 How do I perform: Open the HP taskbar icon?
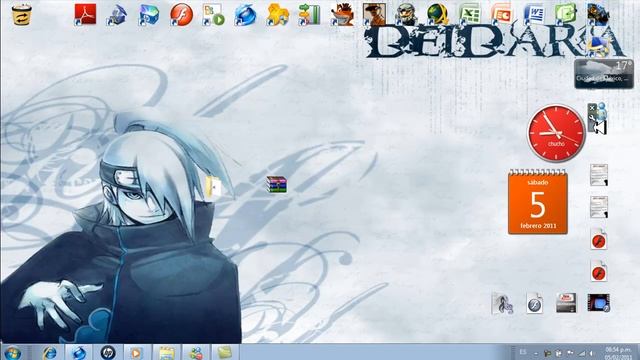click(x=108, y=353)
